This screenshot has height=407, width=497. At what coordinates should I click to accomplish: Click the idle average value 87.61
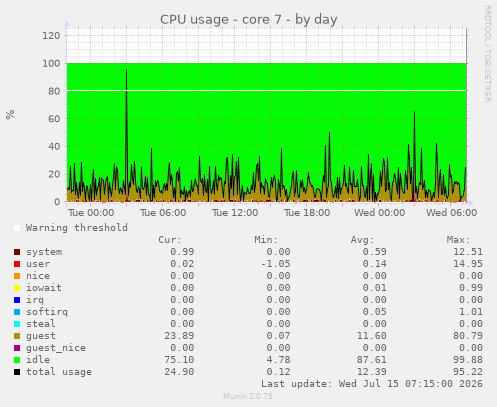pos(372,360)
